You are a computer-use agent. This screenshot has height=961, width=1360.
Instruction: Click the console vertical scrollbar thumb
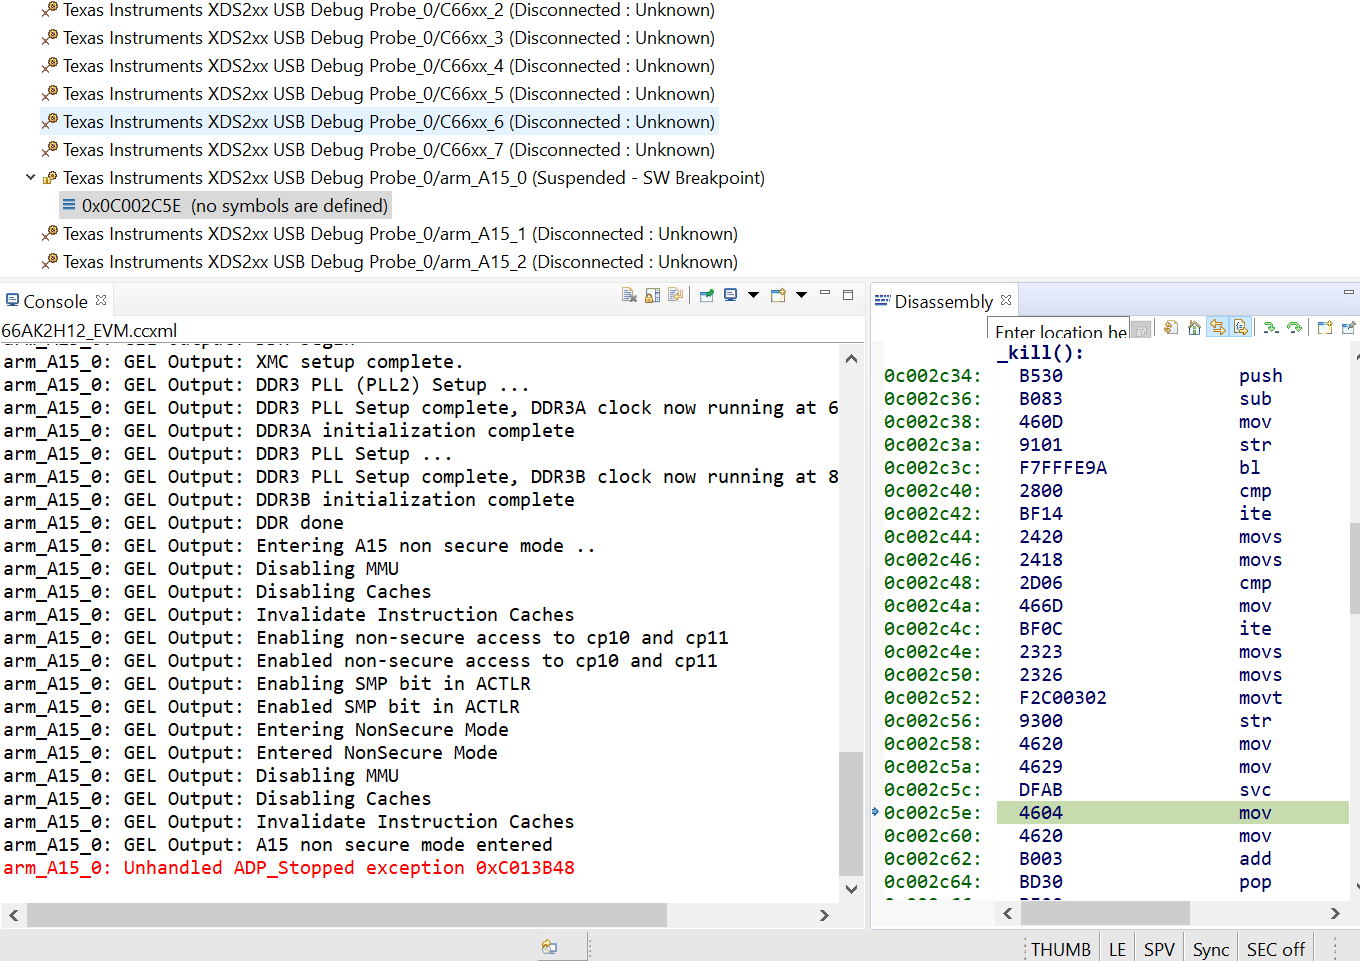point(851,814)
